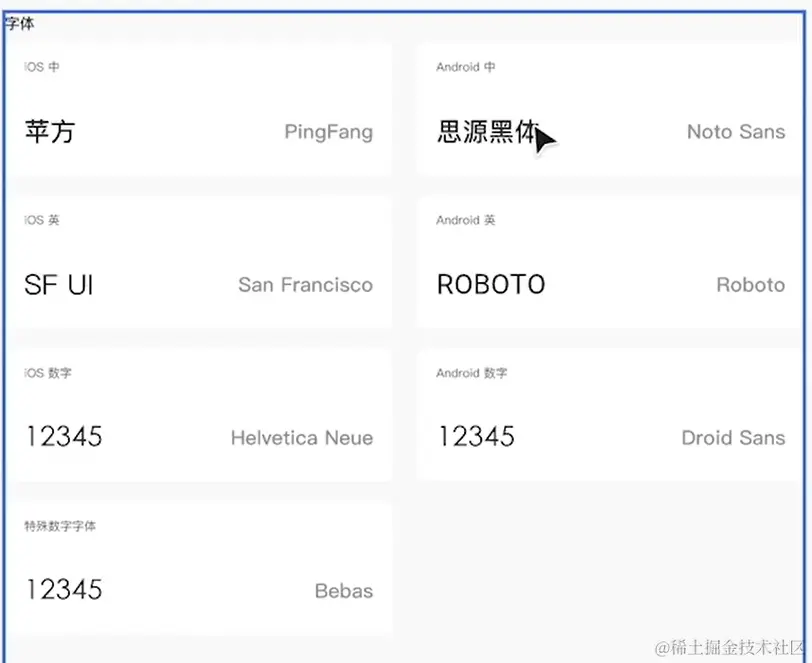This screenshot has height=663, width=812.
Task: Click the Droid Sans font name
Action: [x=733, y=438]
